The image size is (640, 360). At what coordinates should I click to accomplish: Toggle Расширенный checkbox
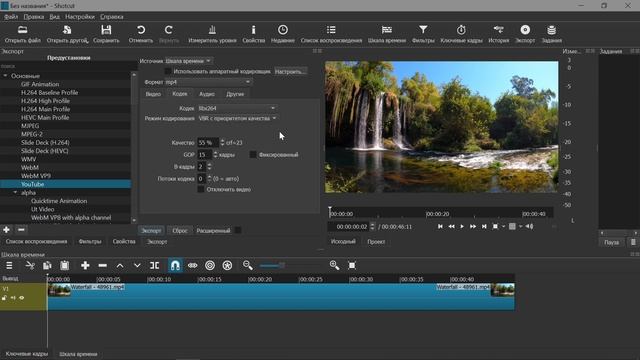coord(238,231)
